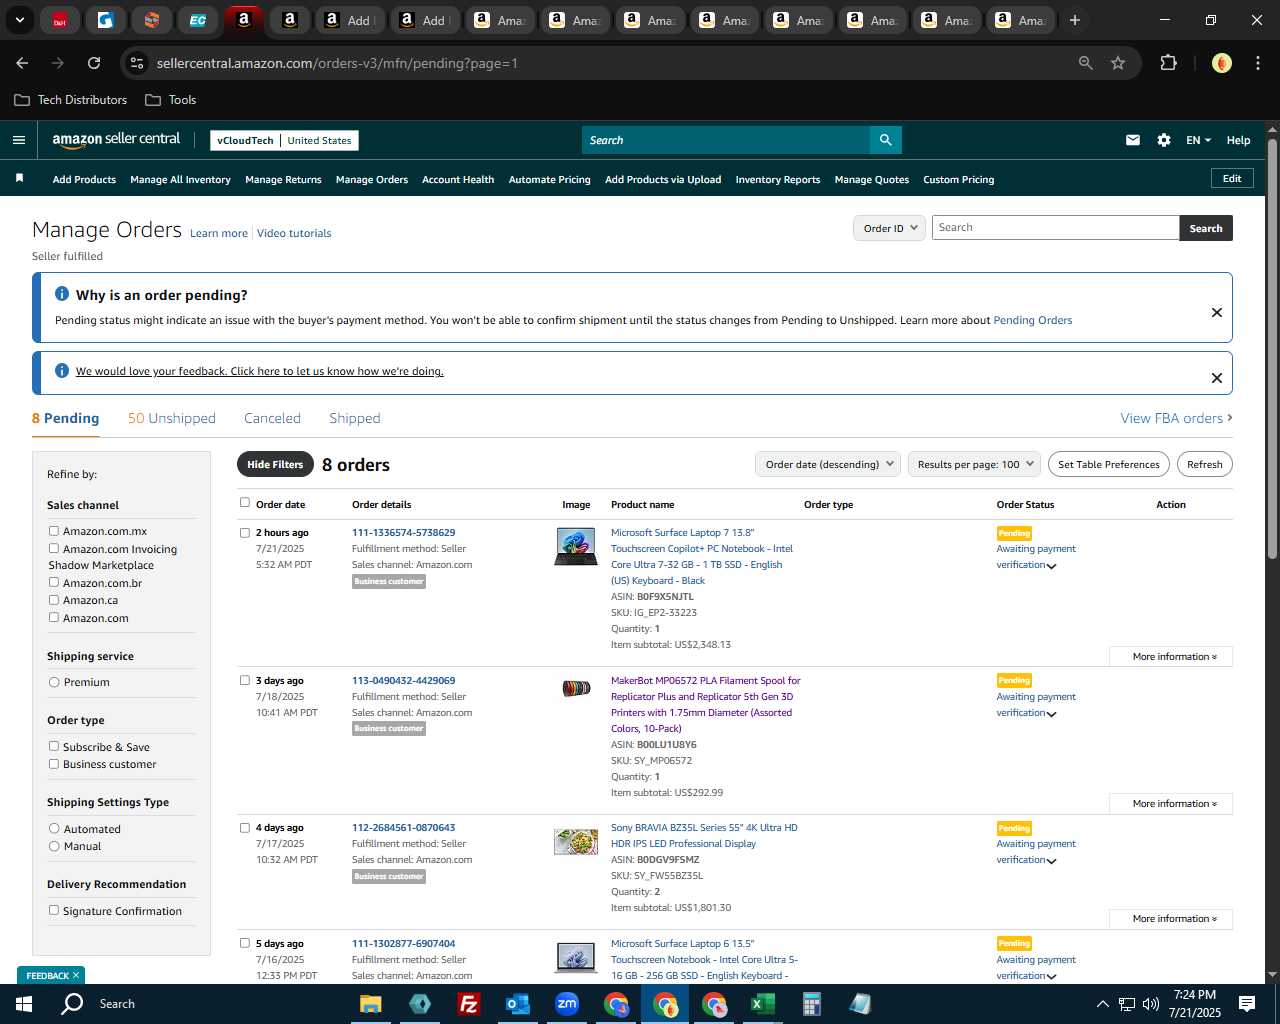This screenshot has width=1280, height=1024.
Task: Expand More information for order 111-1336574-5738629
Action: pos(1171,656)
